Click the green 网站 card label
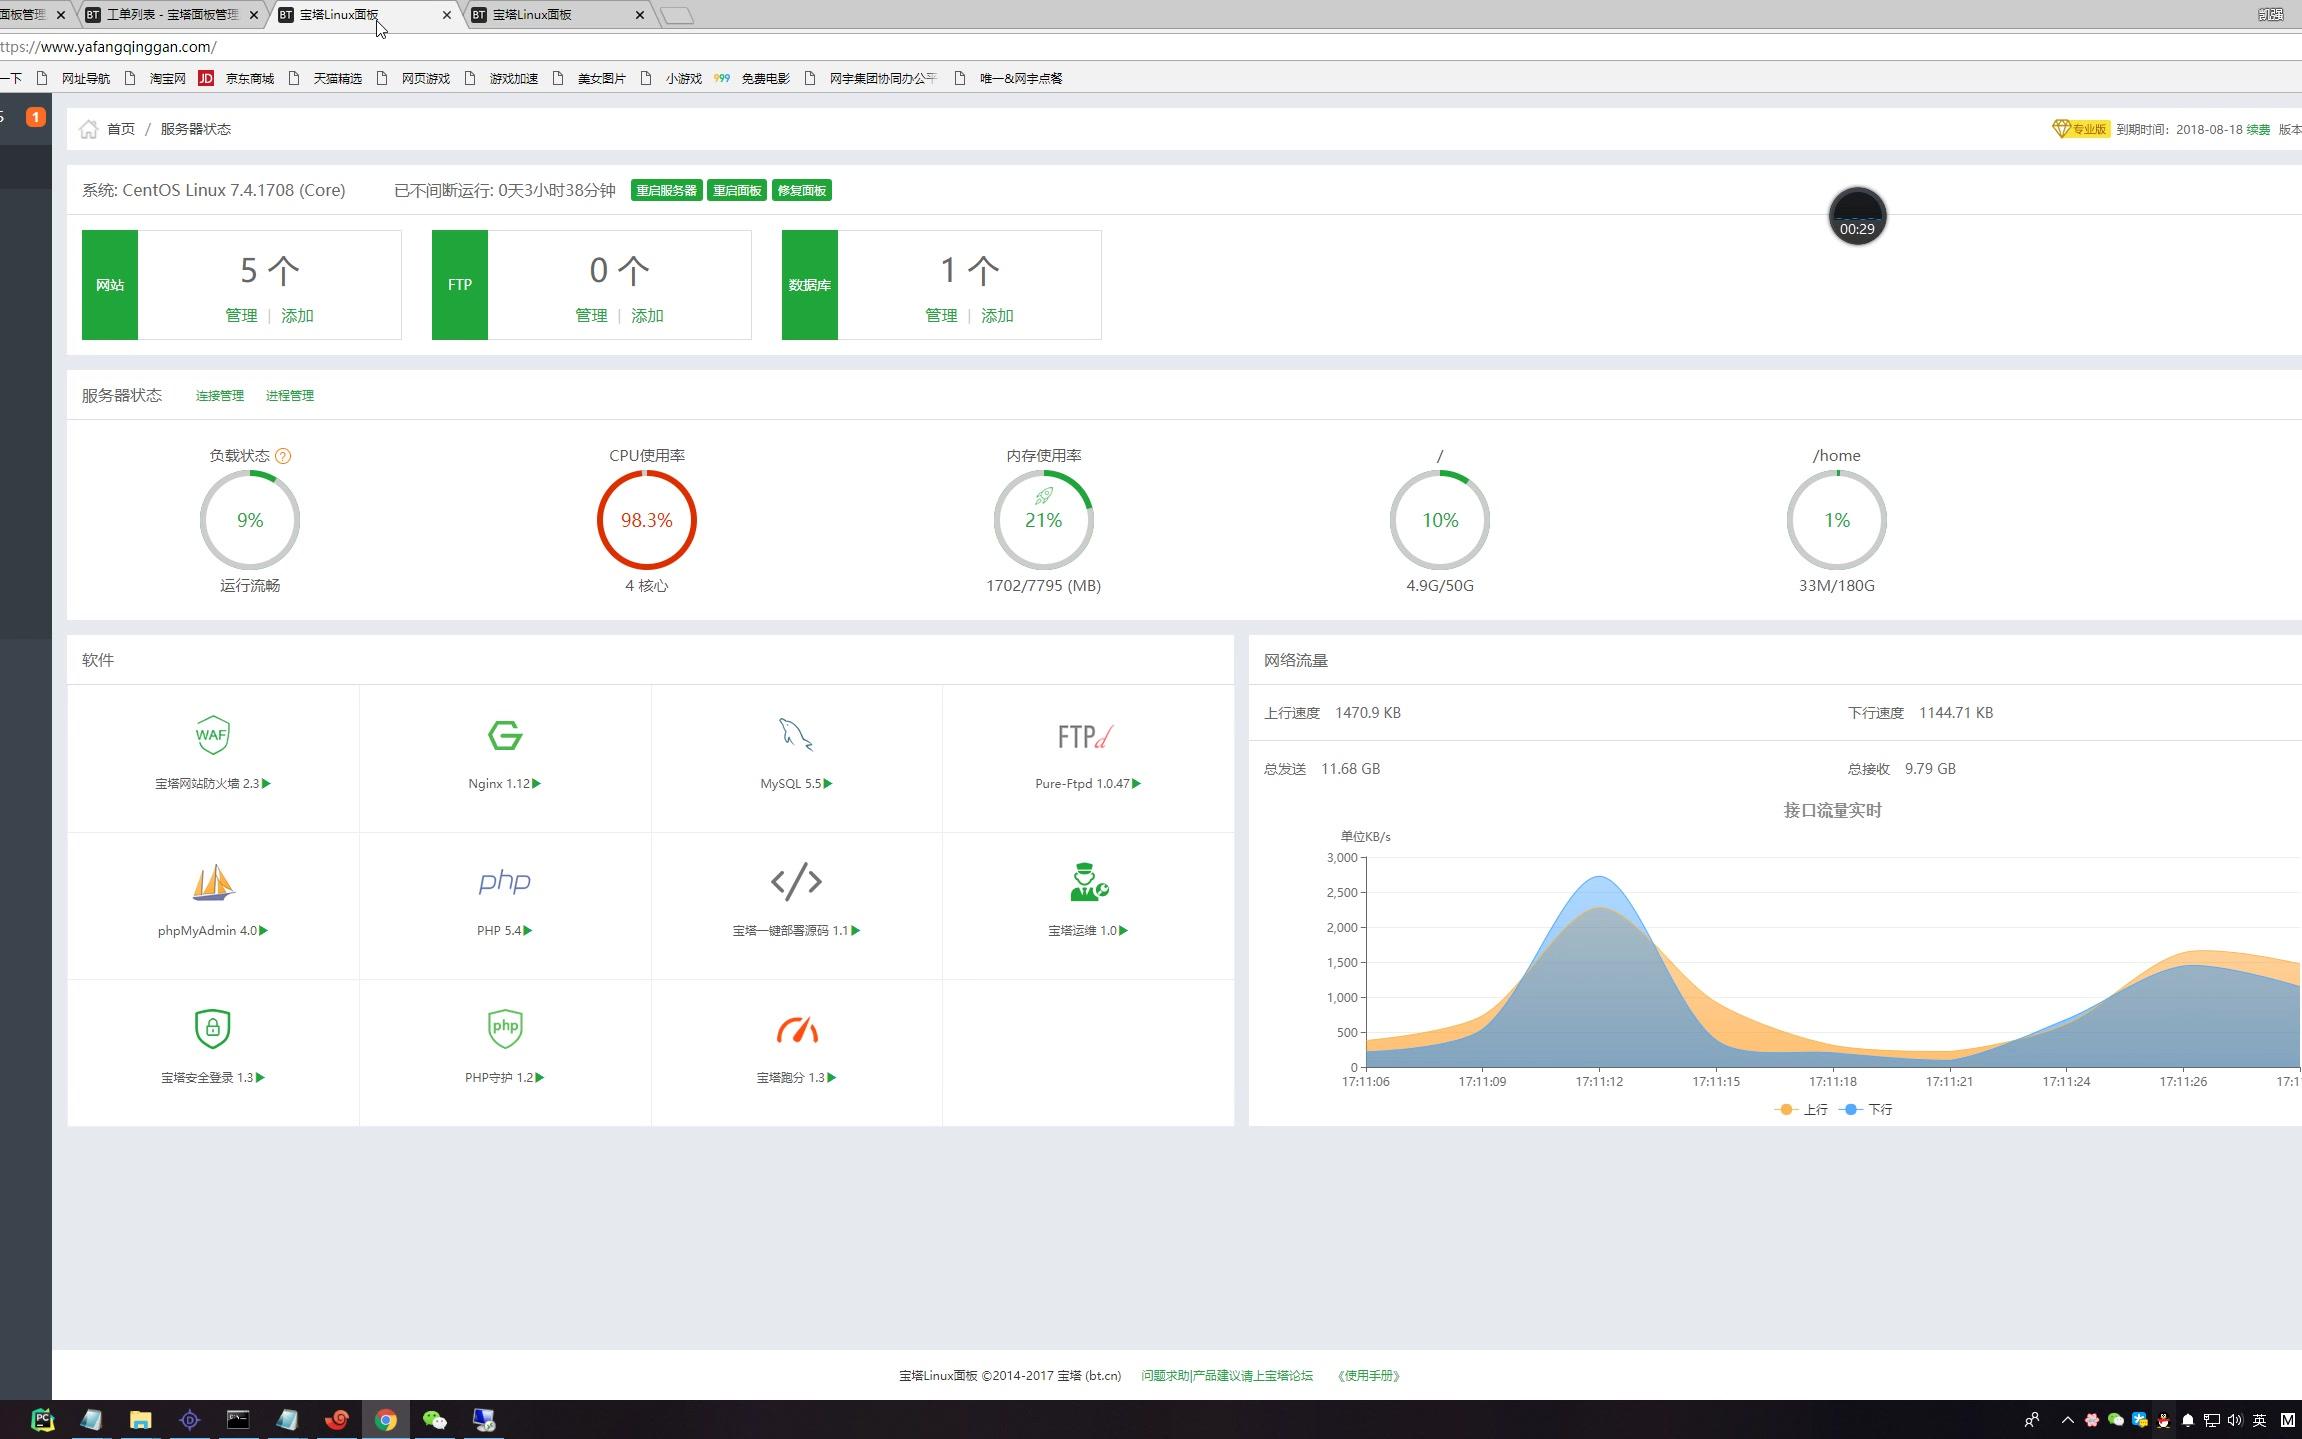The image size is (2302, 1439). 110,285
